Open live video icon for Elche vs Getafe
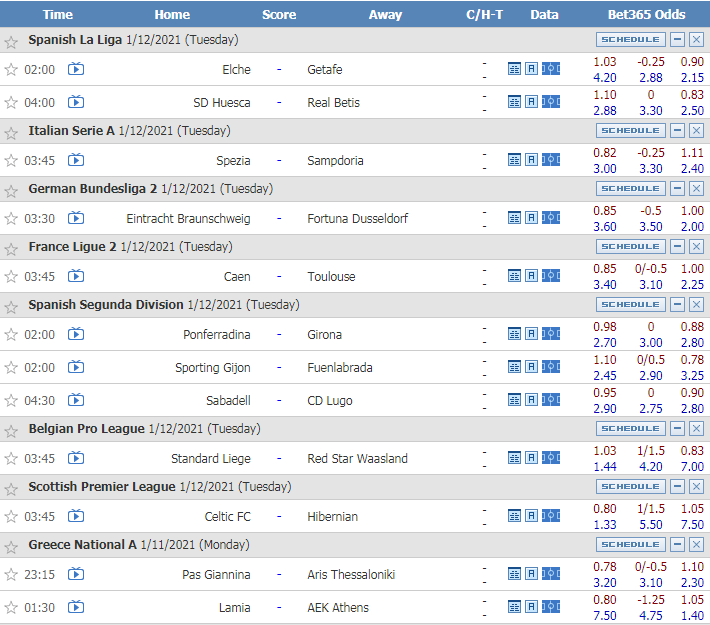This screenshot has width=710, height=625. tap(76, 69)
